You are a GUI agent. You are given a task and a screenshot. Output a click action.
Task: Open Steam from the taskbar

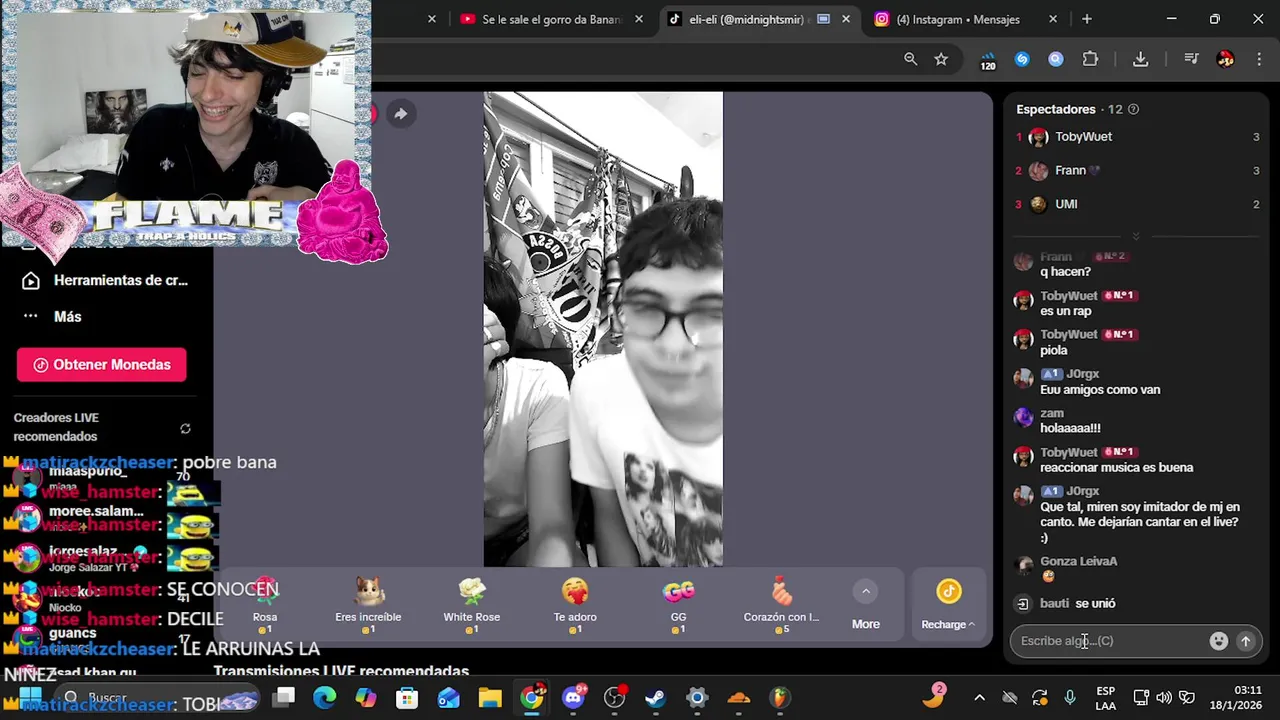point(655,697)
